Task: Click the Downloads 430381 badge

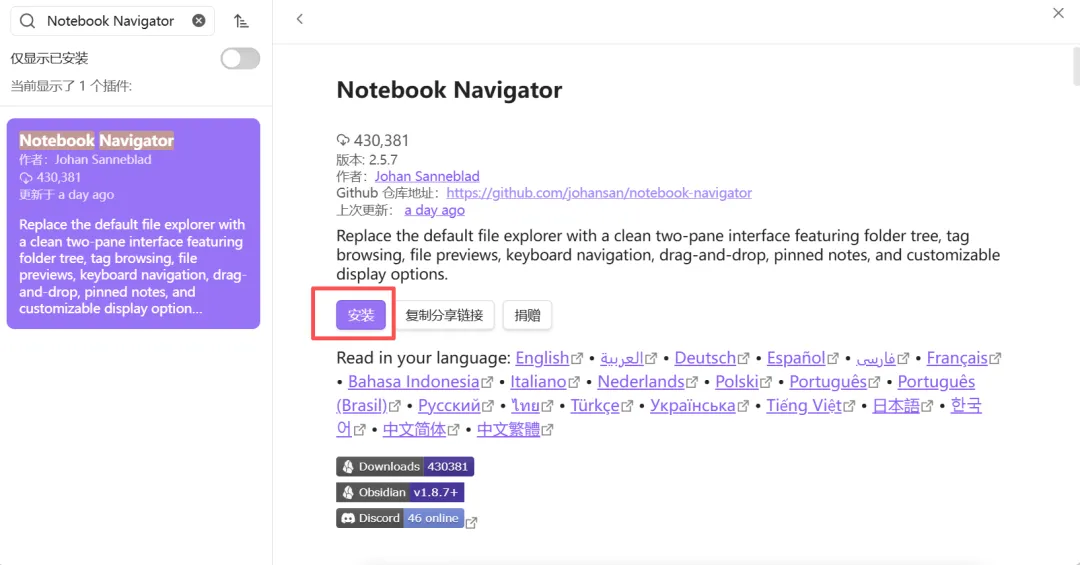Action: point(405,466)
